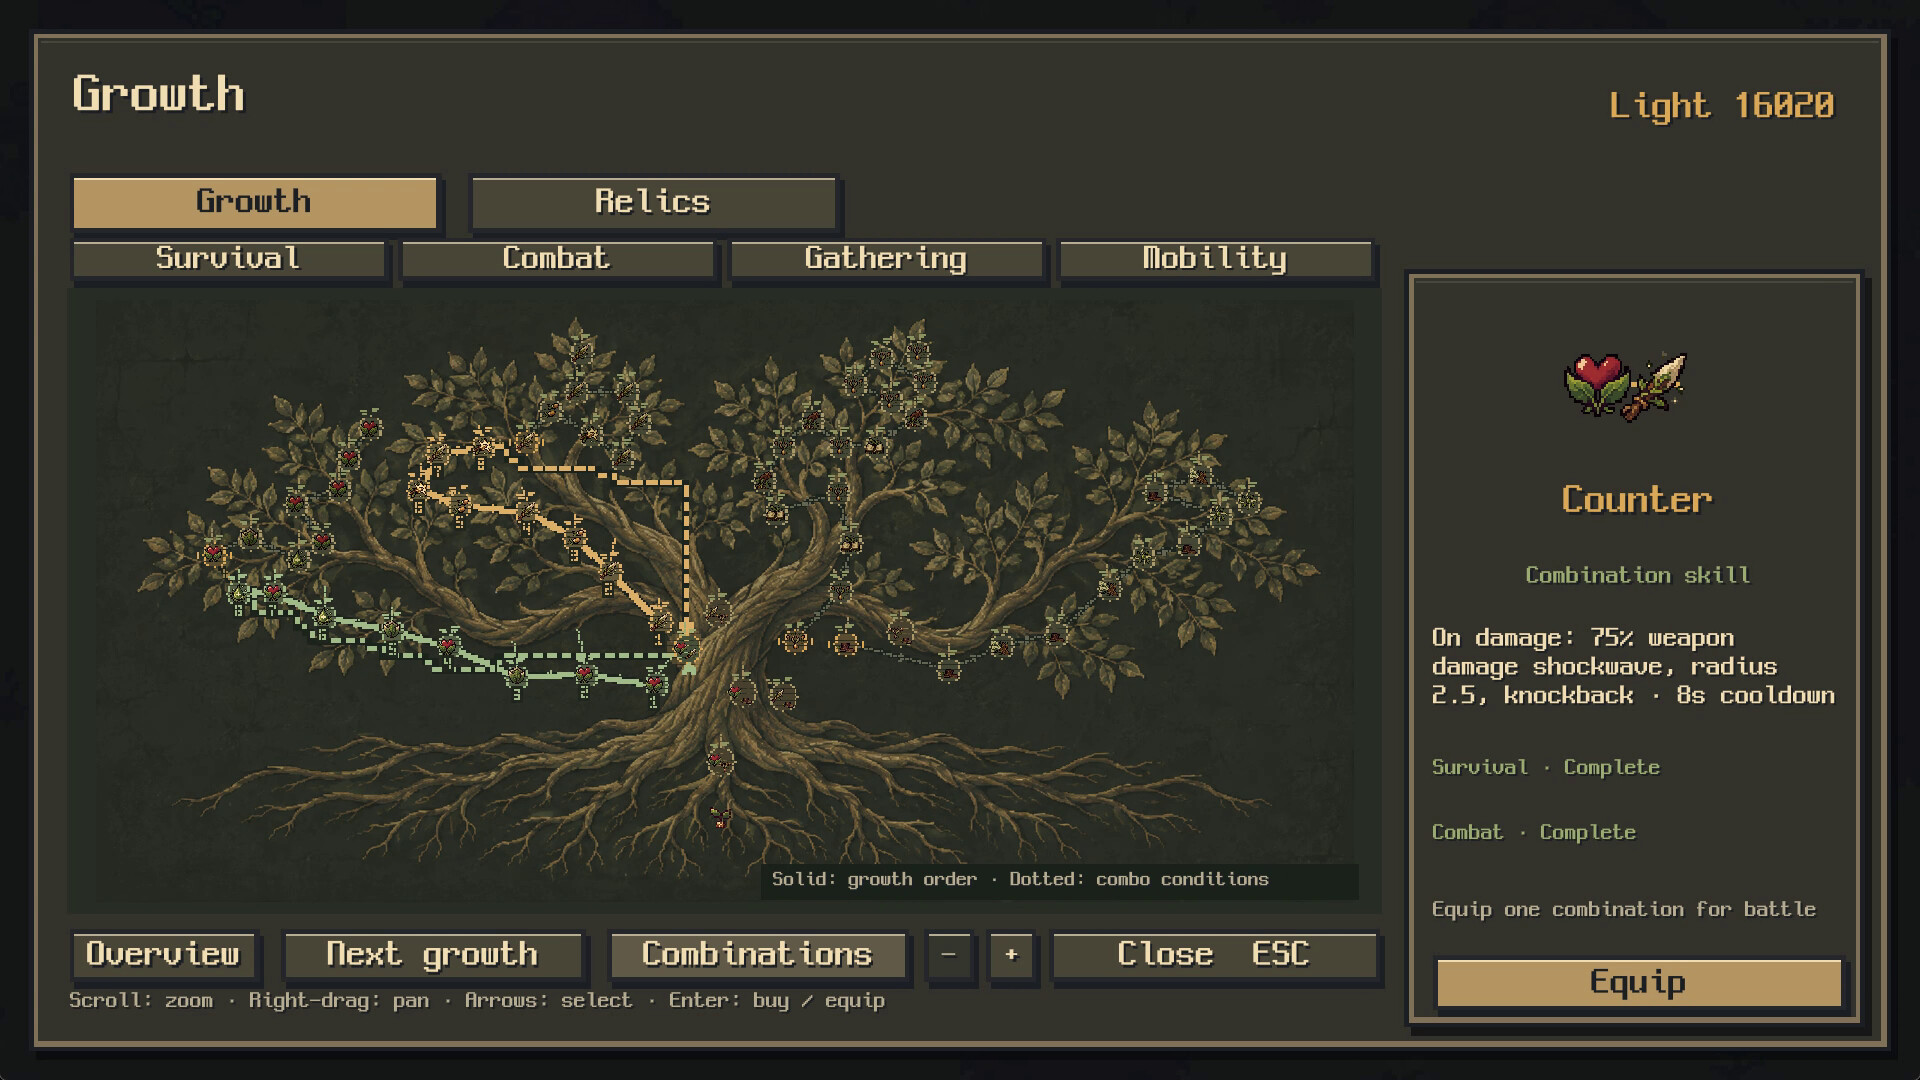Select heart node numbered 4 on the green path
The height and width of the screenshot is (1080, 1920).
(x=447, y=646)
